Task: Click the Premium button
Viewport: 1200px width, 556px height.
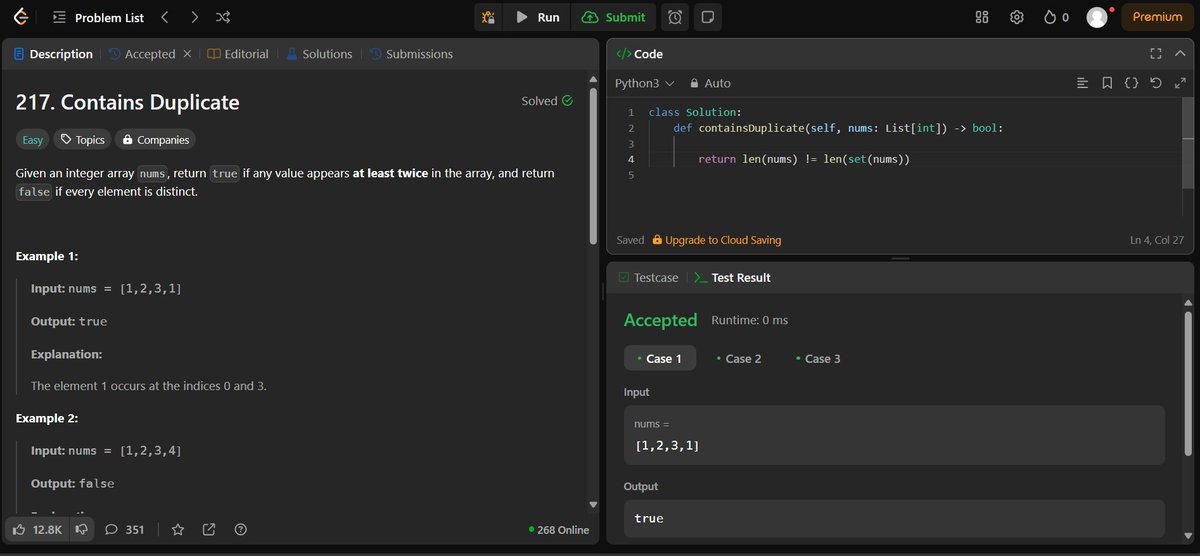Action: 1157,17
